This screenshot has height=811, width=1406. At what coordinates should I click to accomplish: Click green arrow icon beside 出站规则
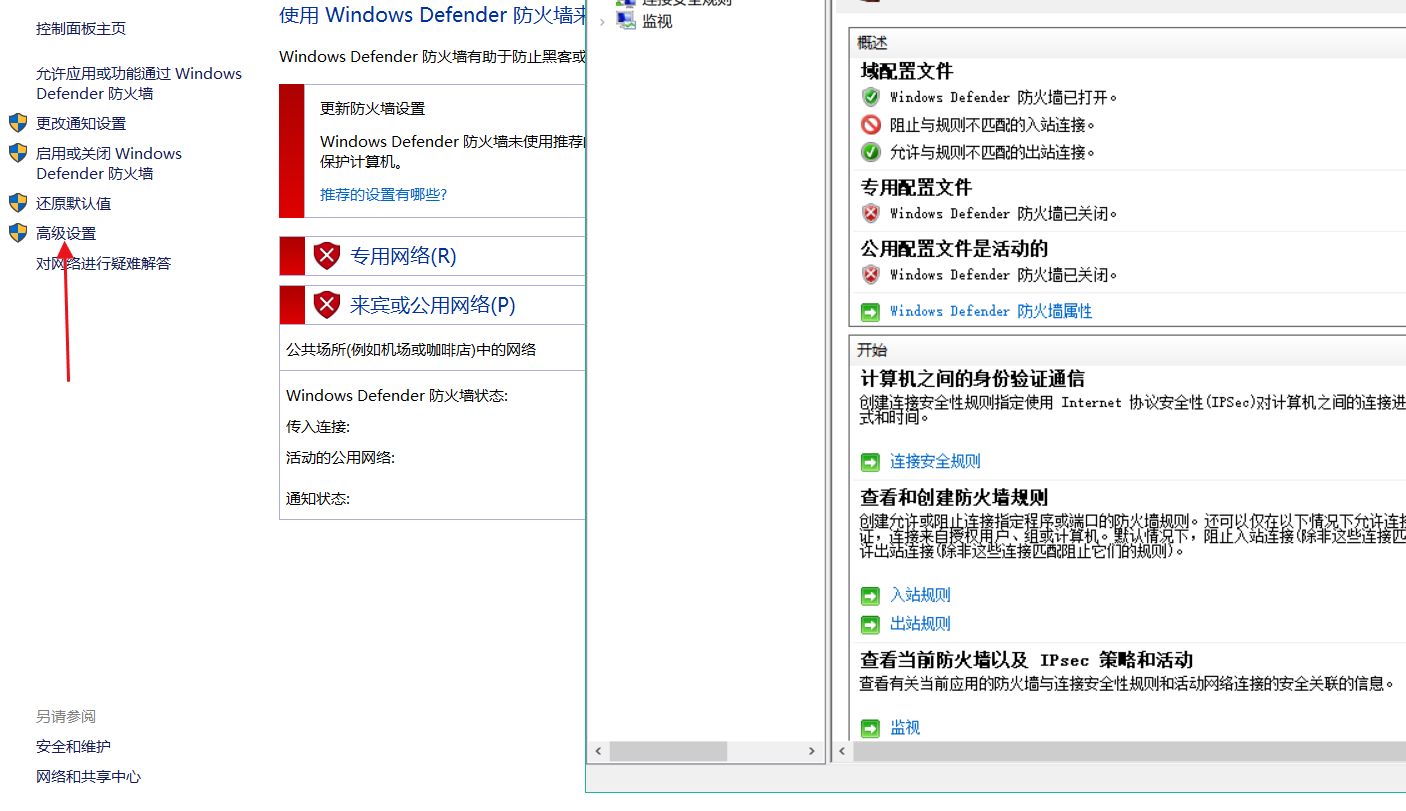pos(871,624)
